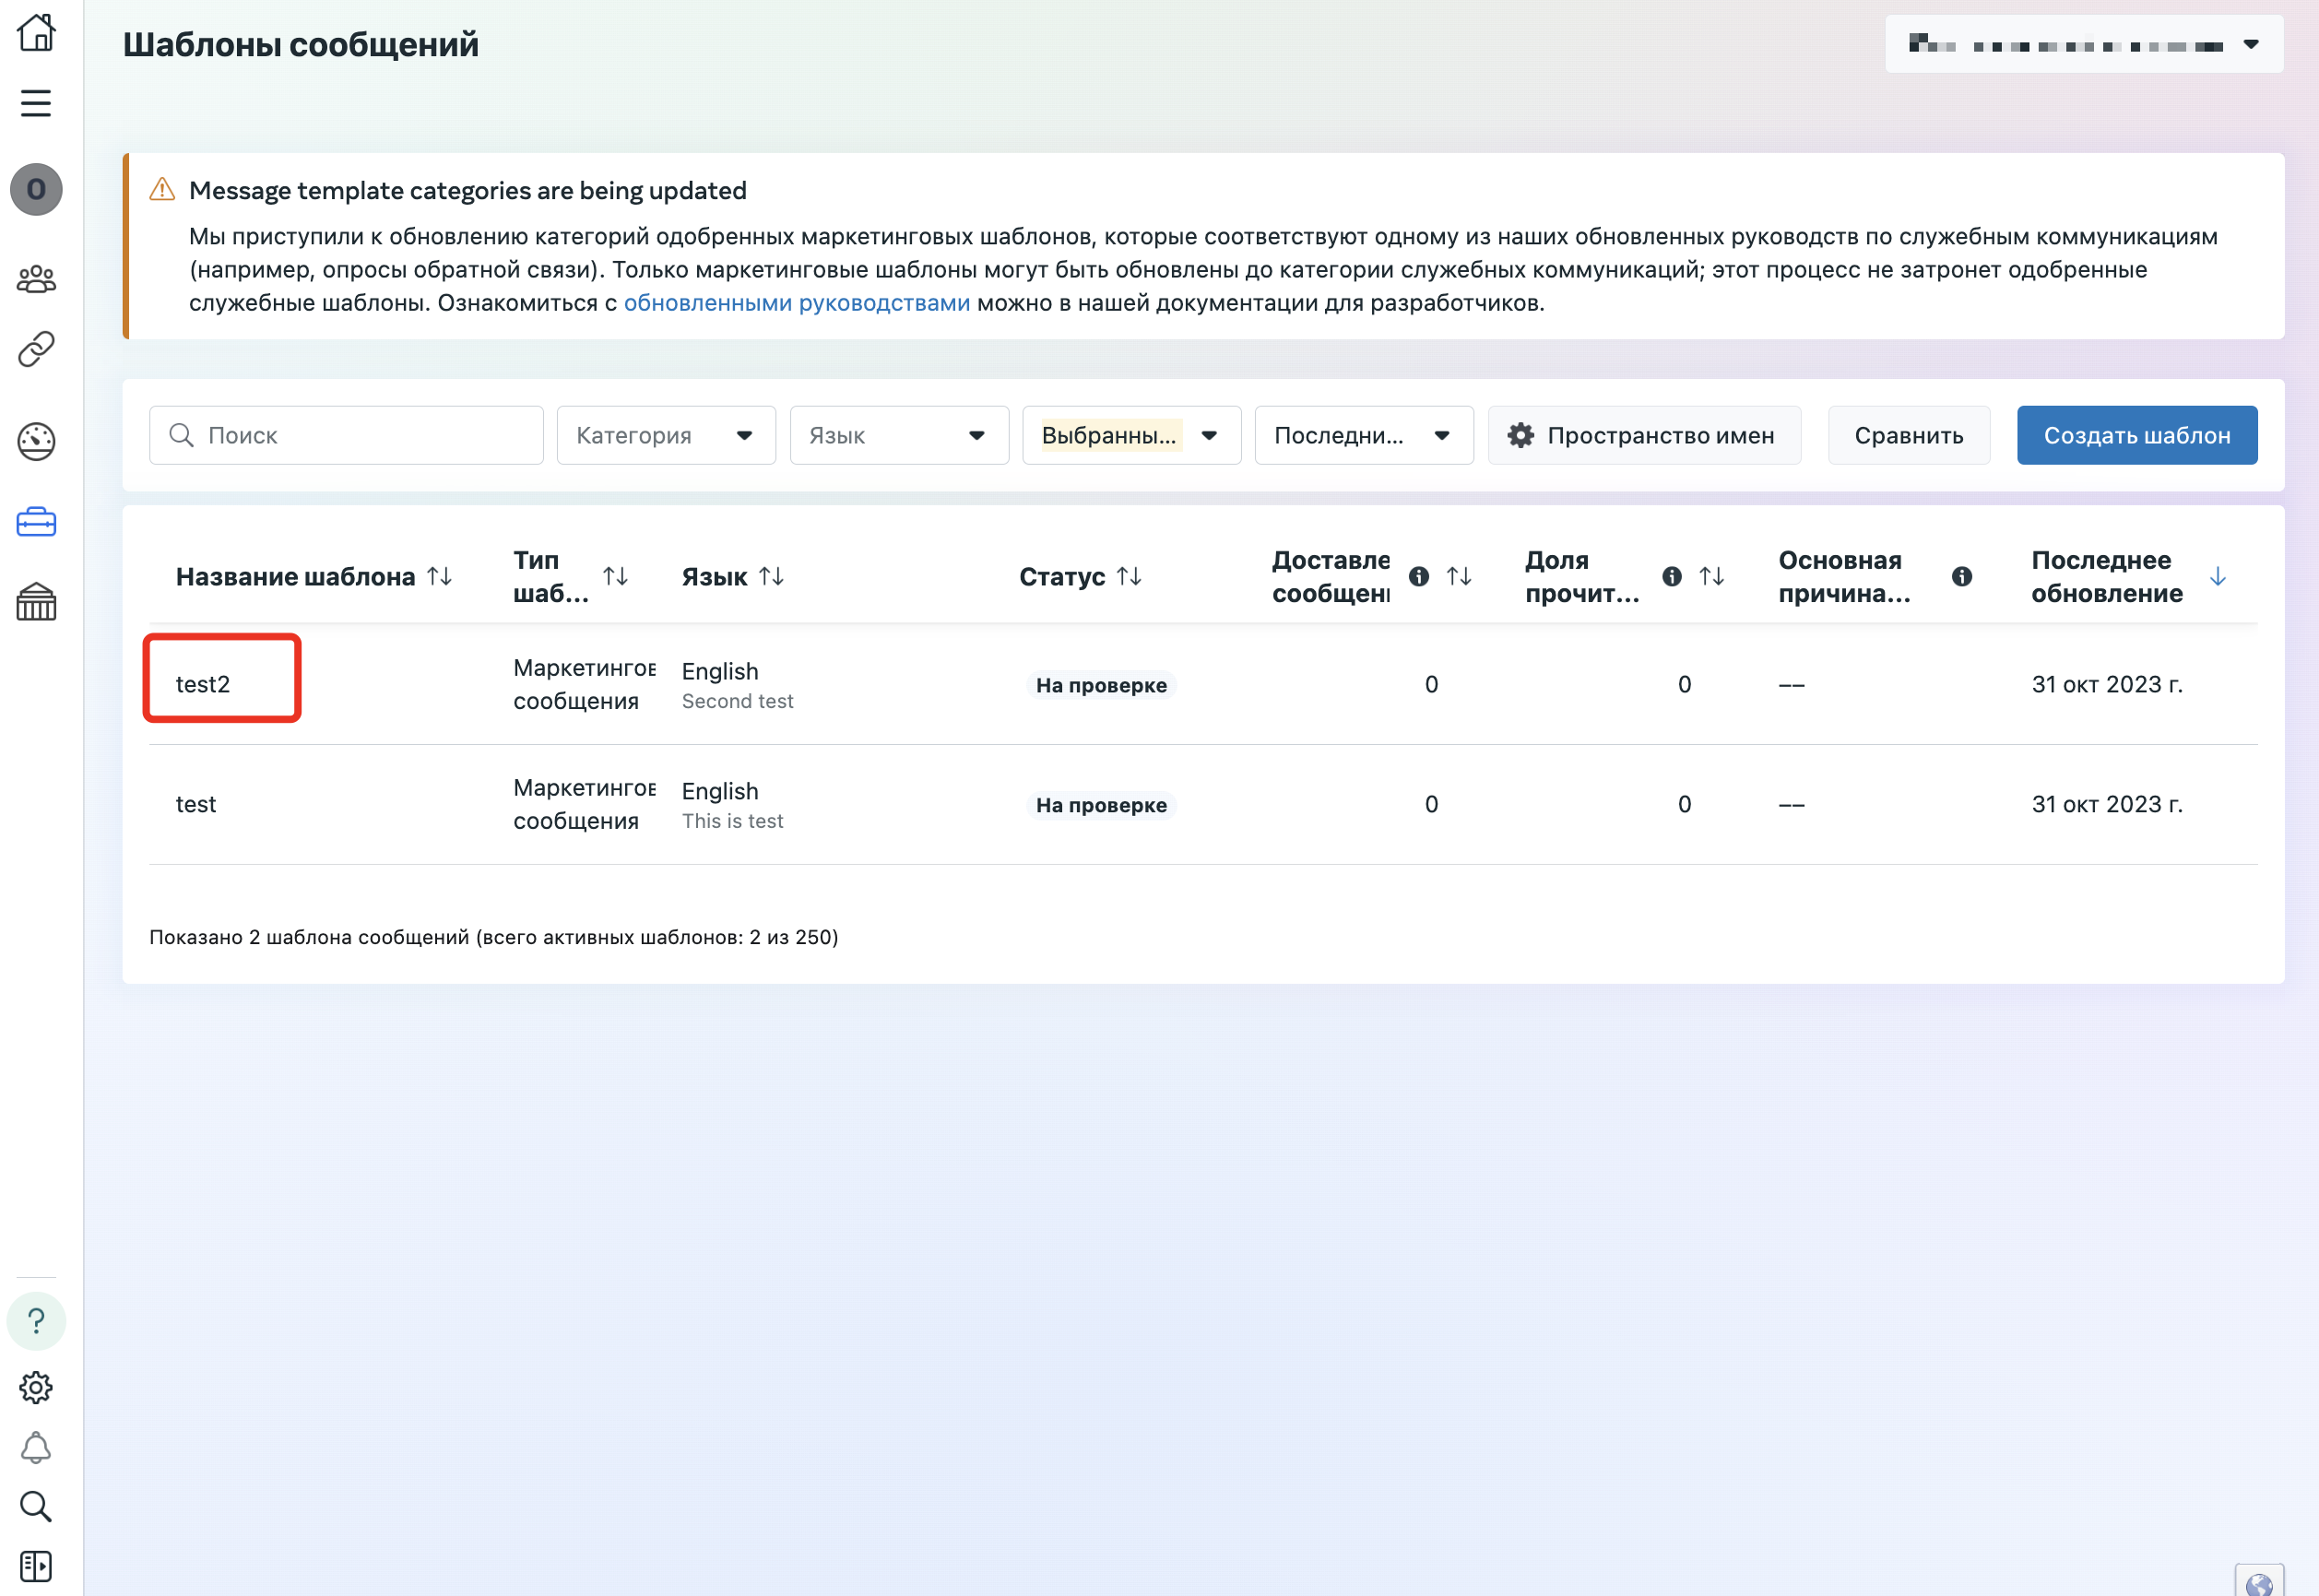Toggle the sidebar panel collapse icon
The image size is (2319, 1596).
pyautogui.click(x=36, y=1566)
